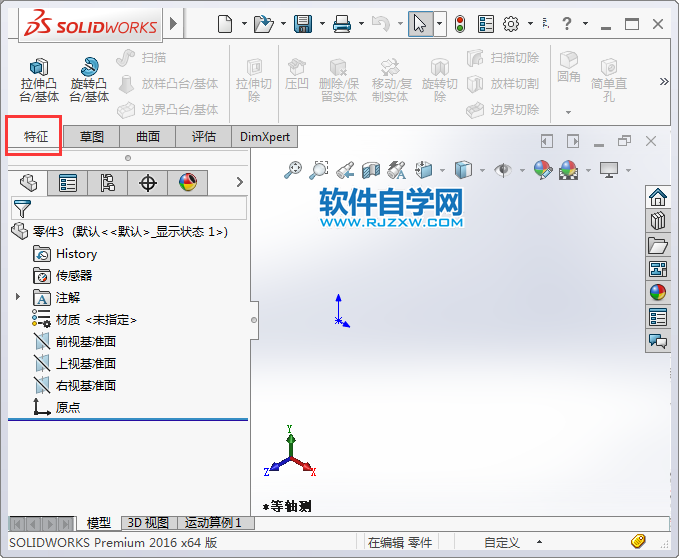Open the PropertyManager tab icon
The image size is (679, 558).
coord(68,183)
